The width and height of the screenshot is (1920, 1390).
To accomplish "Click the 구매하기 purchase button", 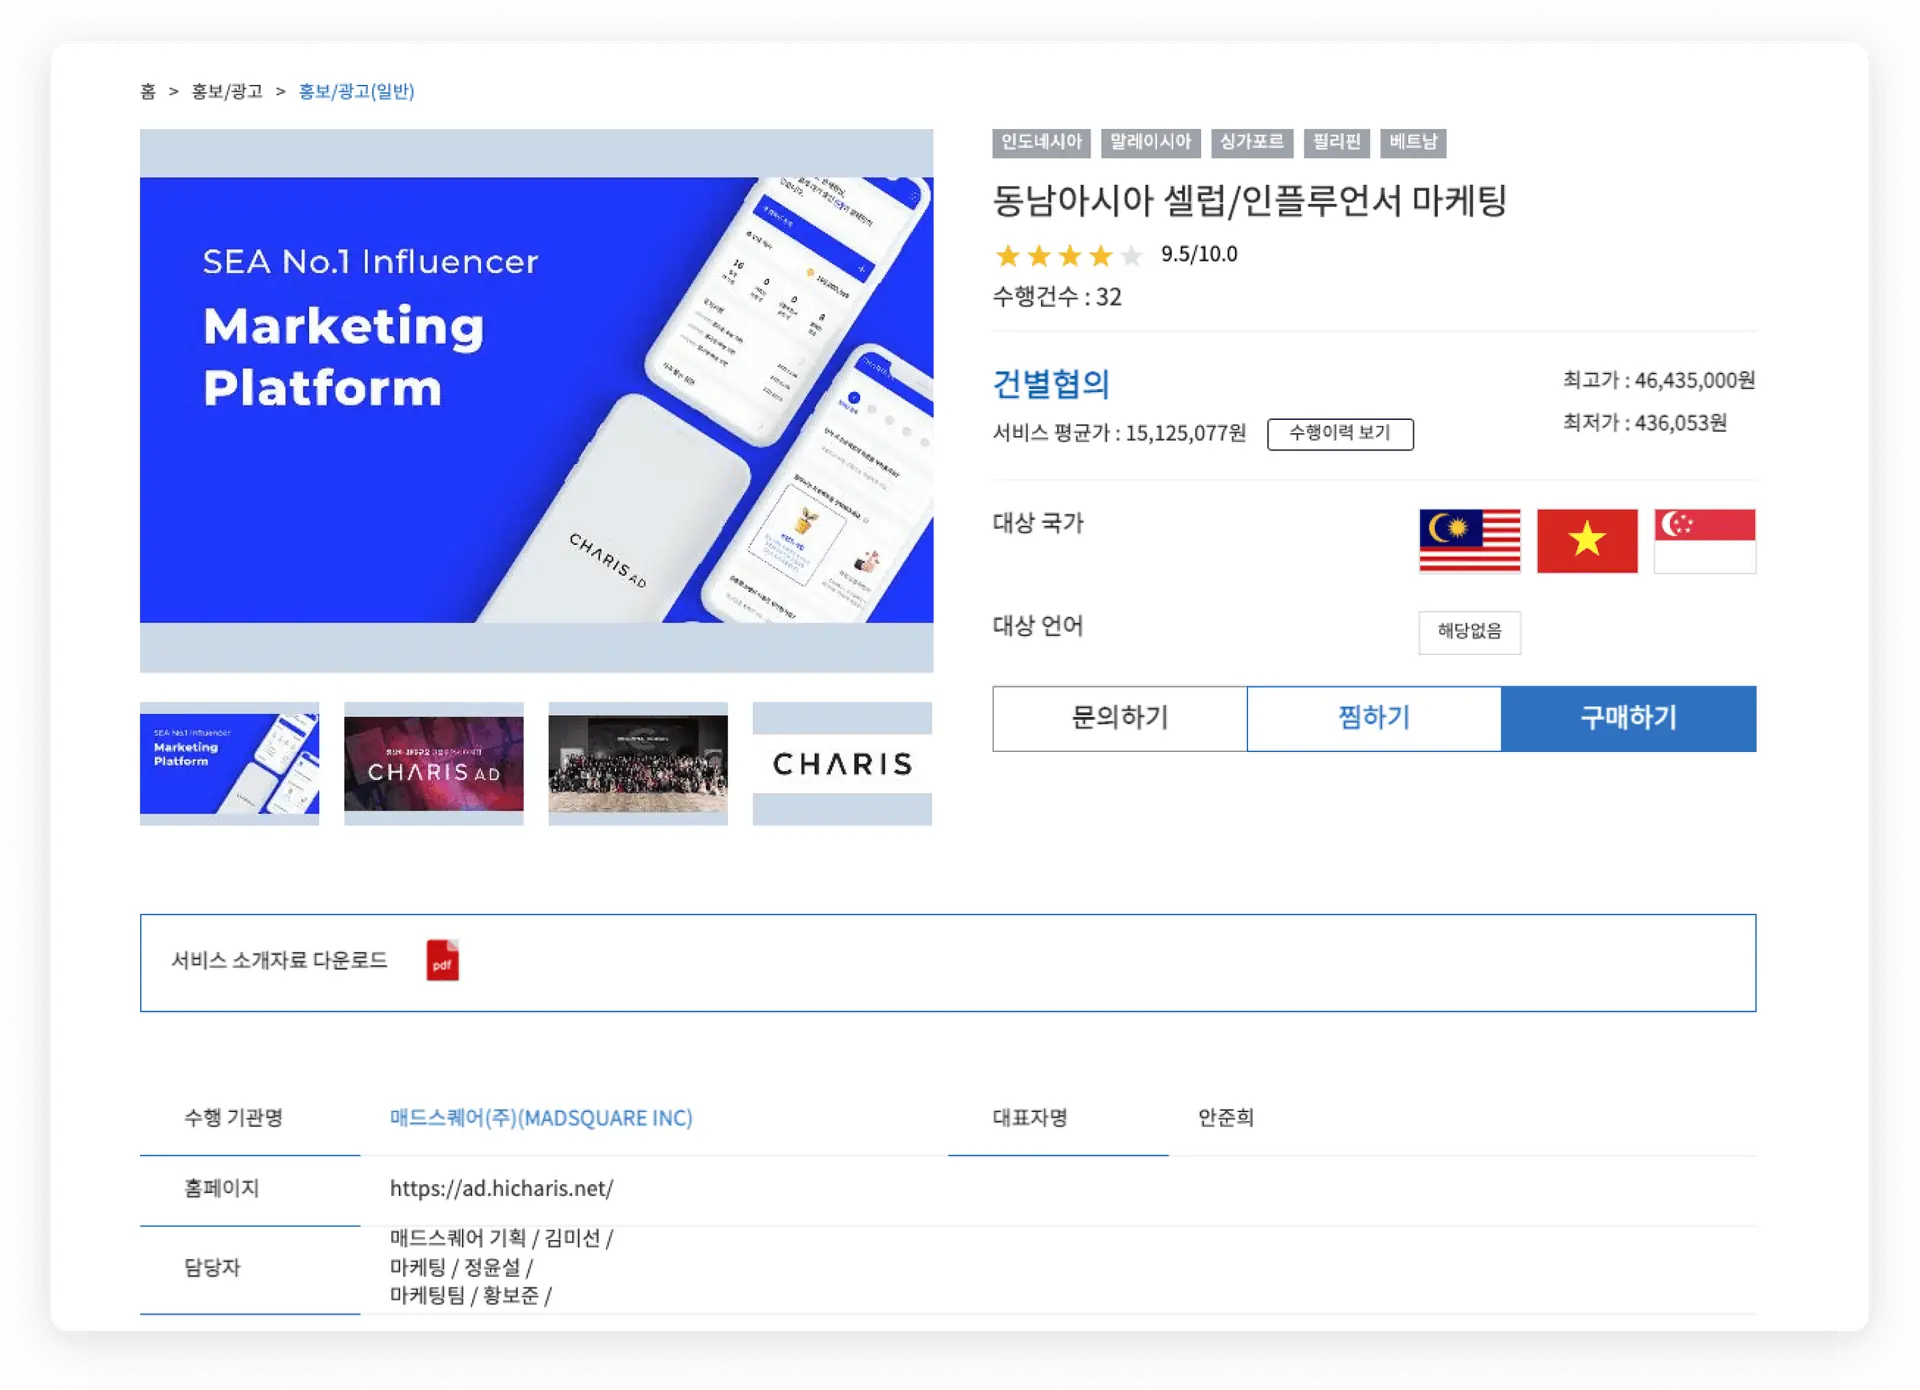I will tap(1629, 718).
